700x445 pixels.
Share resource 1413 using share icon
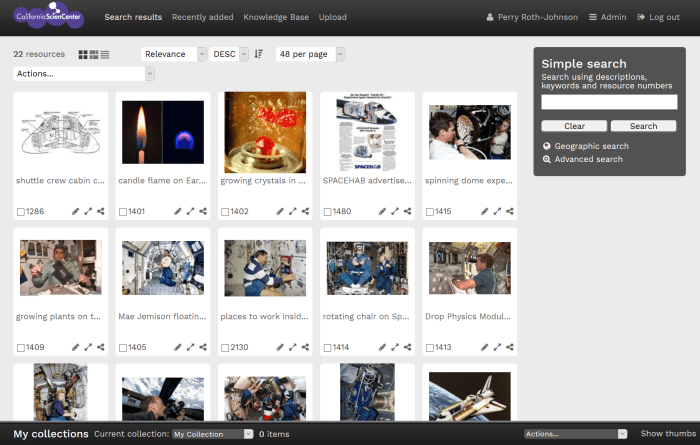tap(510, 347)
